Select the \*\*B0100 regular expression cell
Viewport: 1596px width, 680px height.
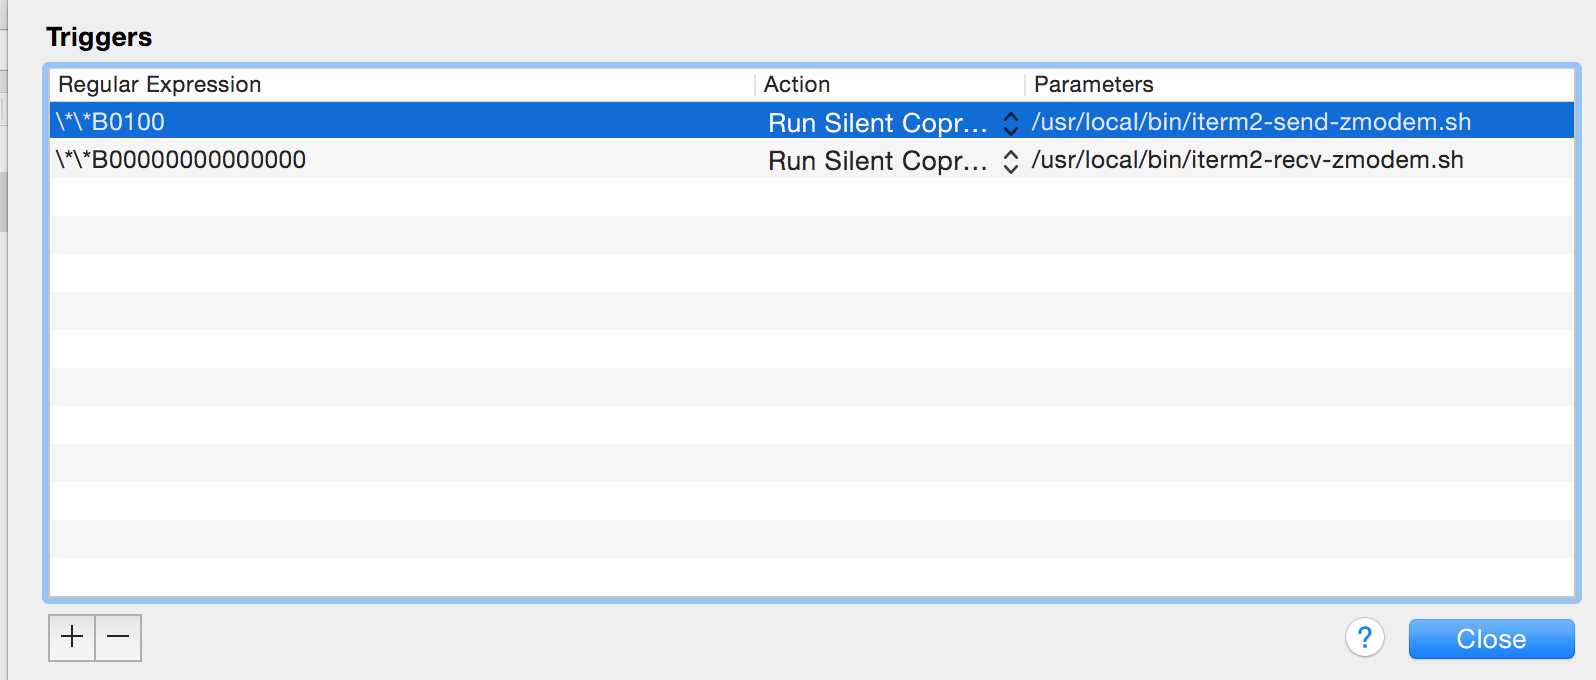coord(111,122)
